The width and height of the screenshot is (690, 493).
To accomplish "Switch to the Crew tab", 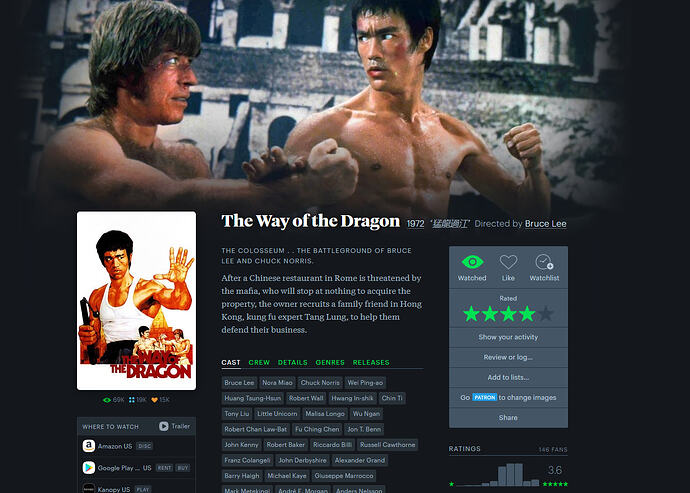I will (x=259, y=362).
